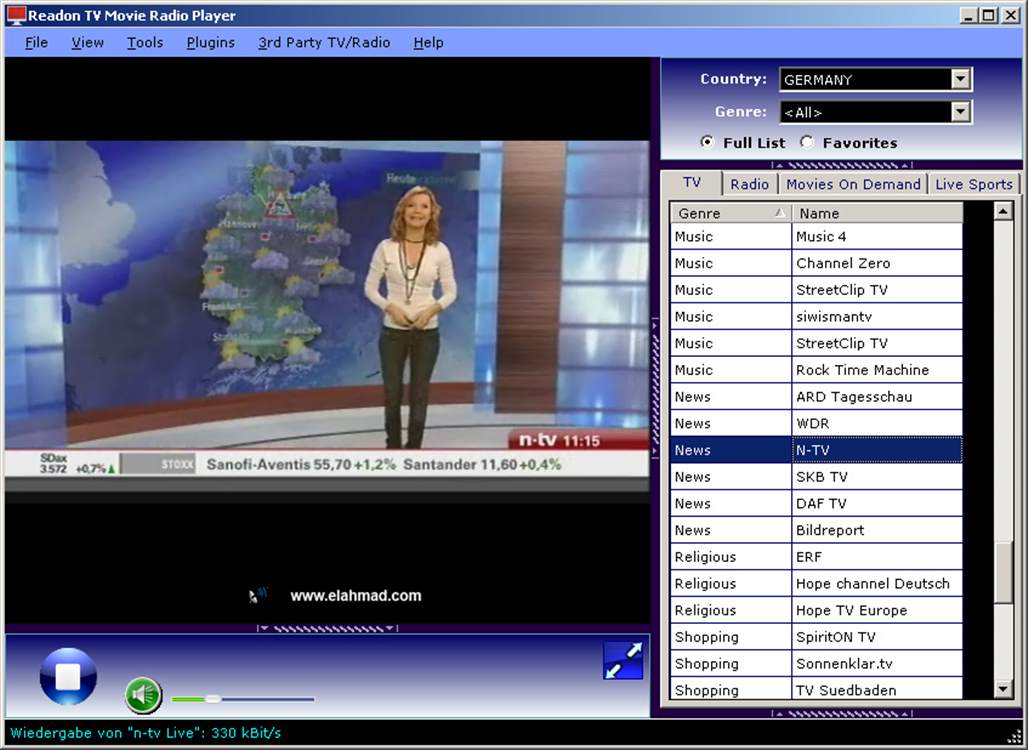
Task: Stop playback with the blue stop button
Action: [x=68, y=677]
